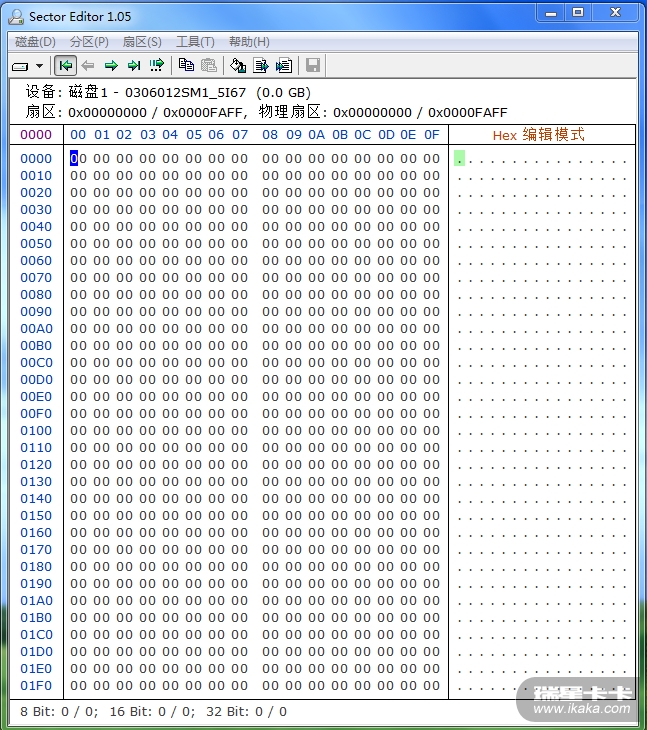The image size is (647, 730).
Task: Click the device name '0306012SM1_5I67'
Action: point(185,93)
